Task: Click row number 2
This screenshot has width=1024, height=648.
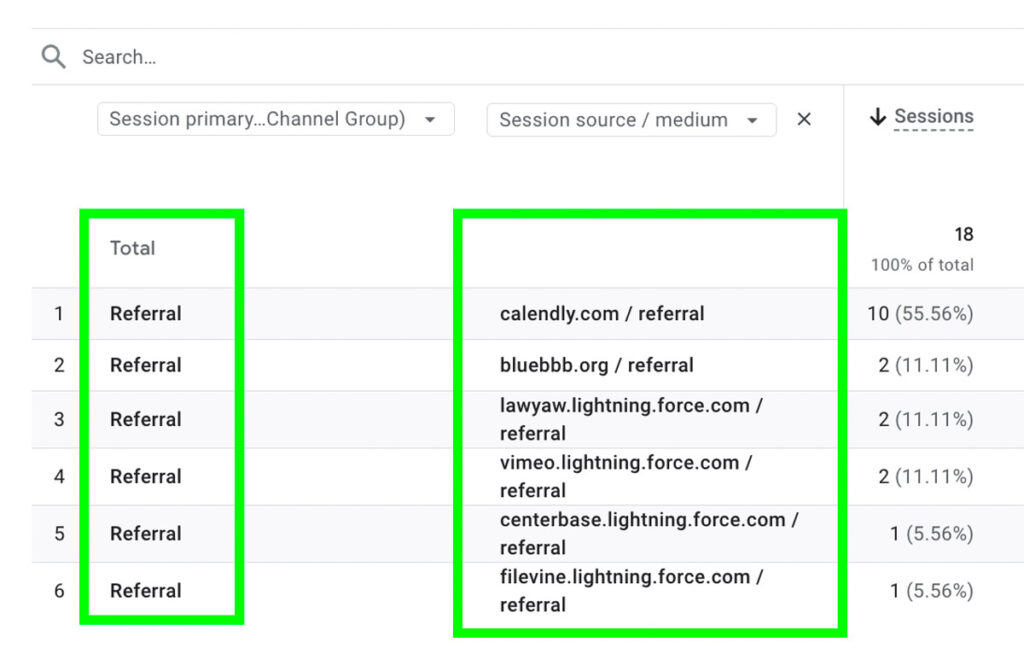Action: 59,365
